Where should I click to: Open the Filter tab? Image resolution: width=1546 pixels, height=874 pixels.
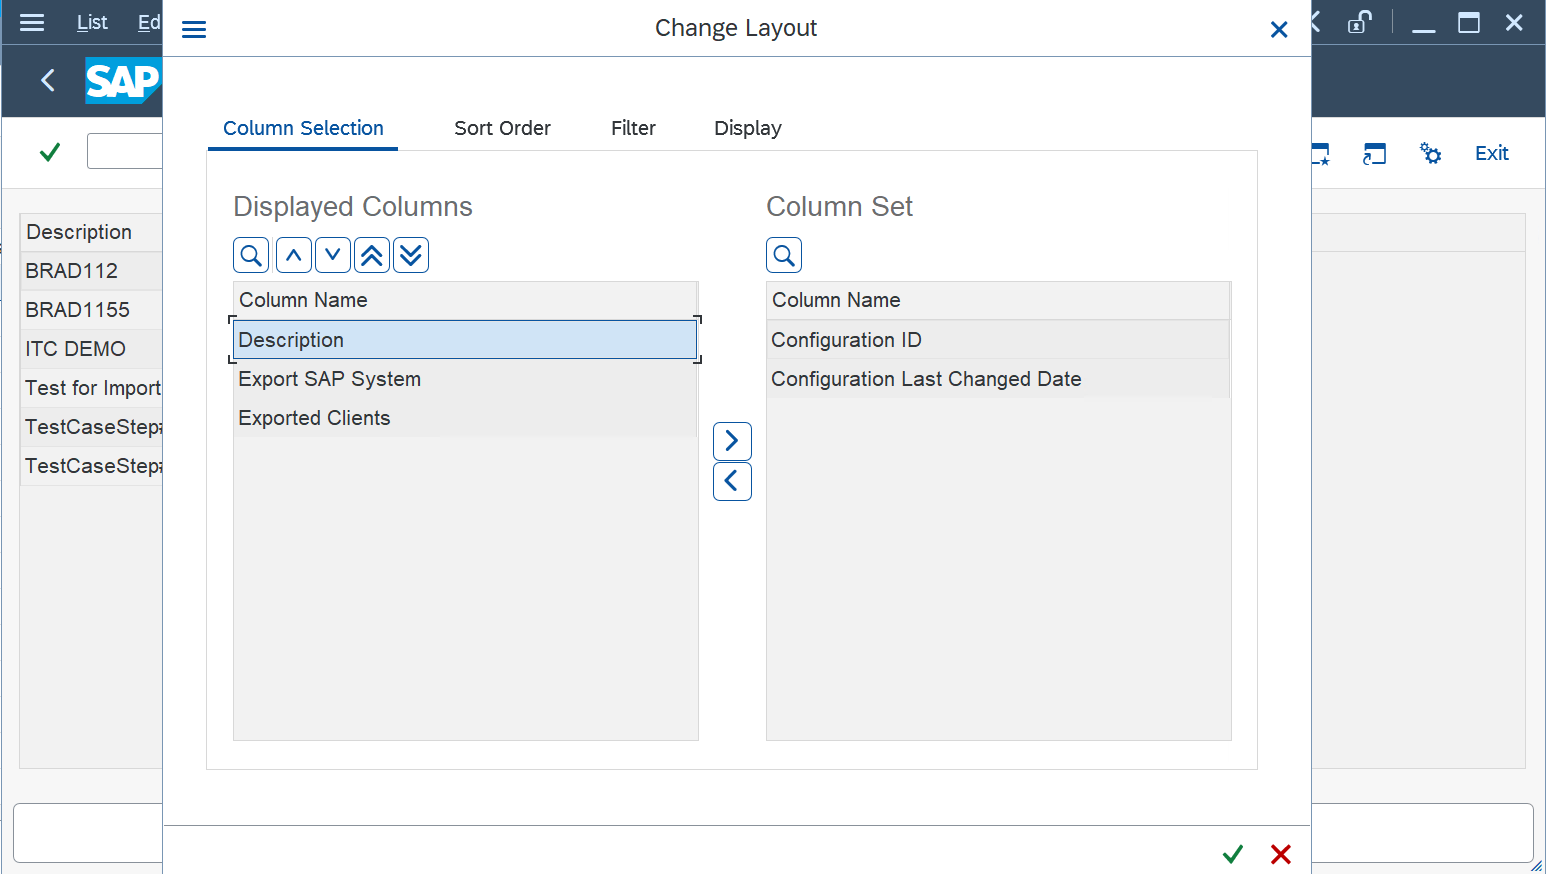[633, 128]
